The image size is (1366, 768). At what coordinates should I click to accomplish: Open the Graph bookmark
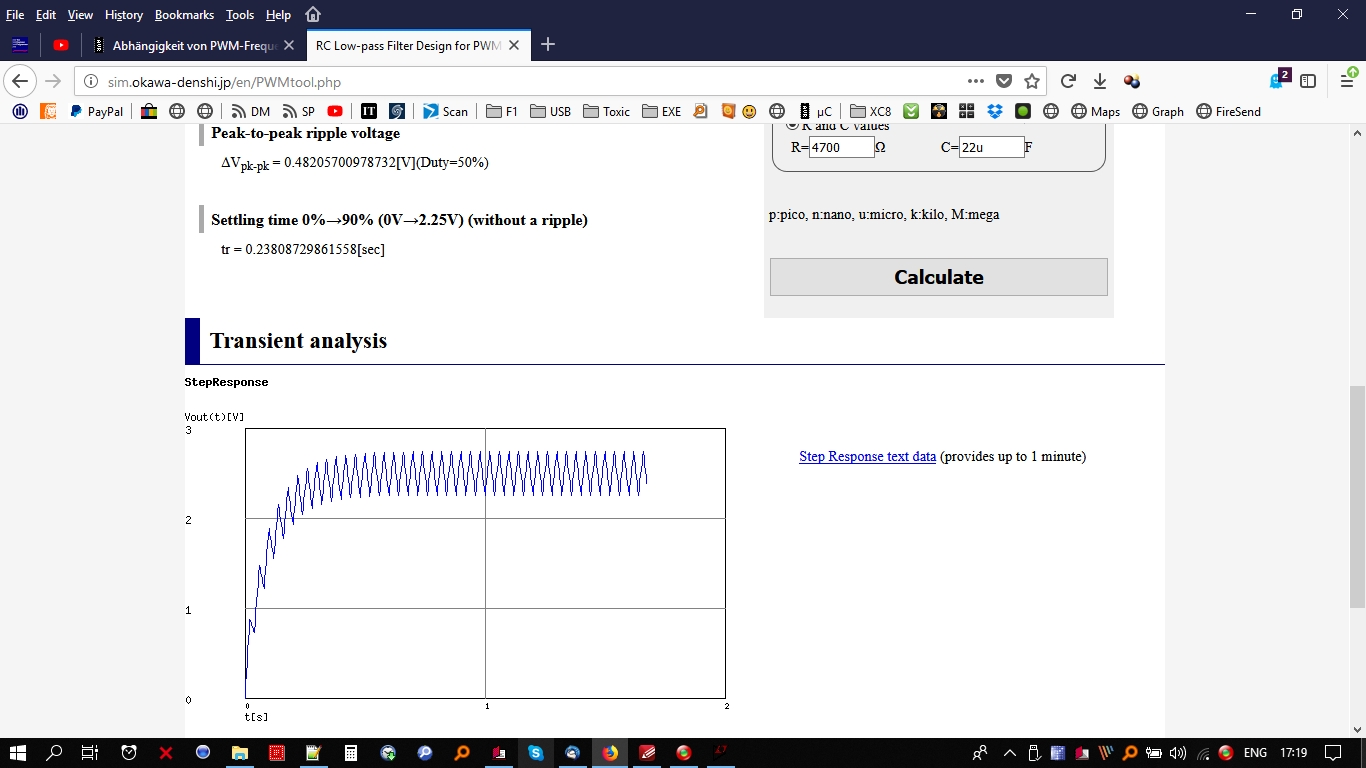point(1158,112)
